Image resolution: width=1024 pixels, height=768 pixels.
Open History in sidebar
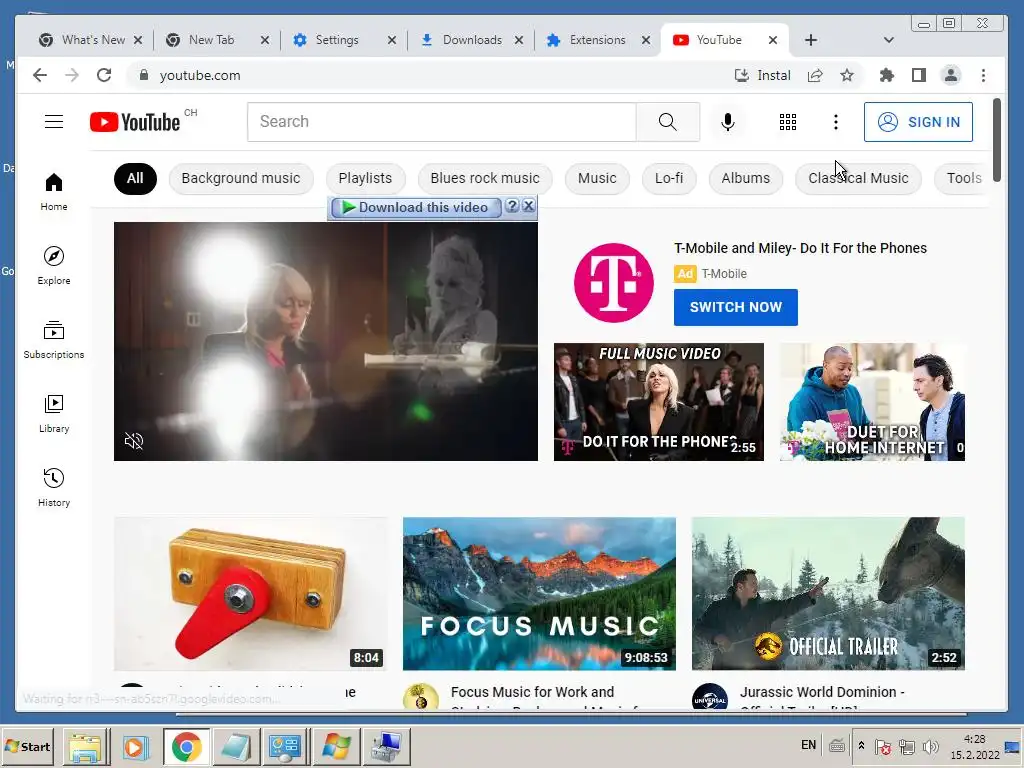54,487
